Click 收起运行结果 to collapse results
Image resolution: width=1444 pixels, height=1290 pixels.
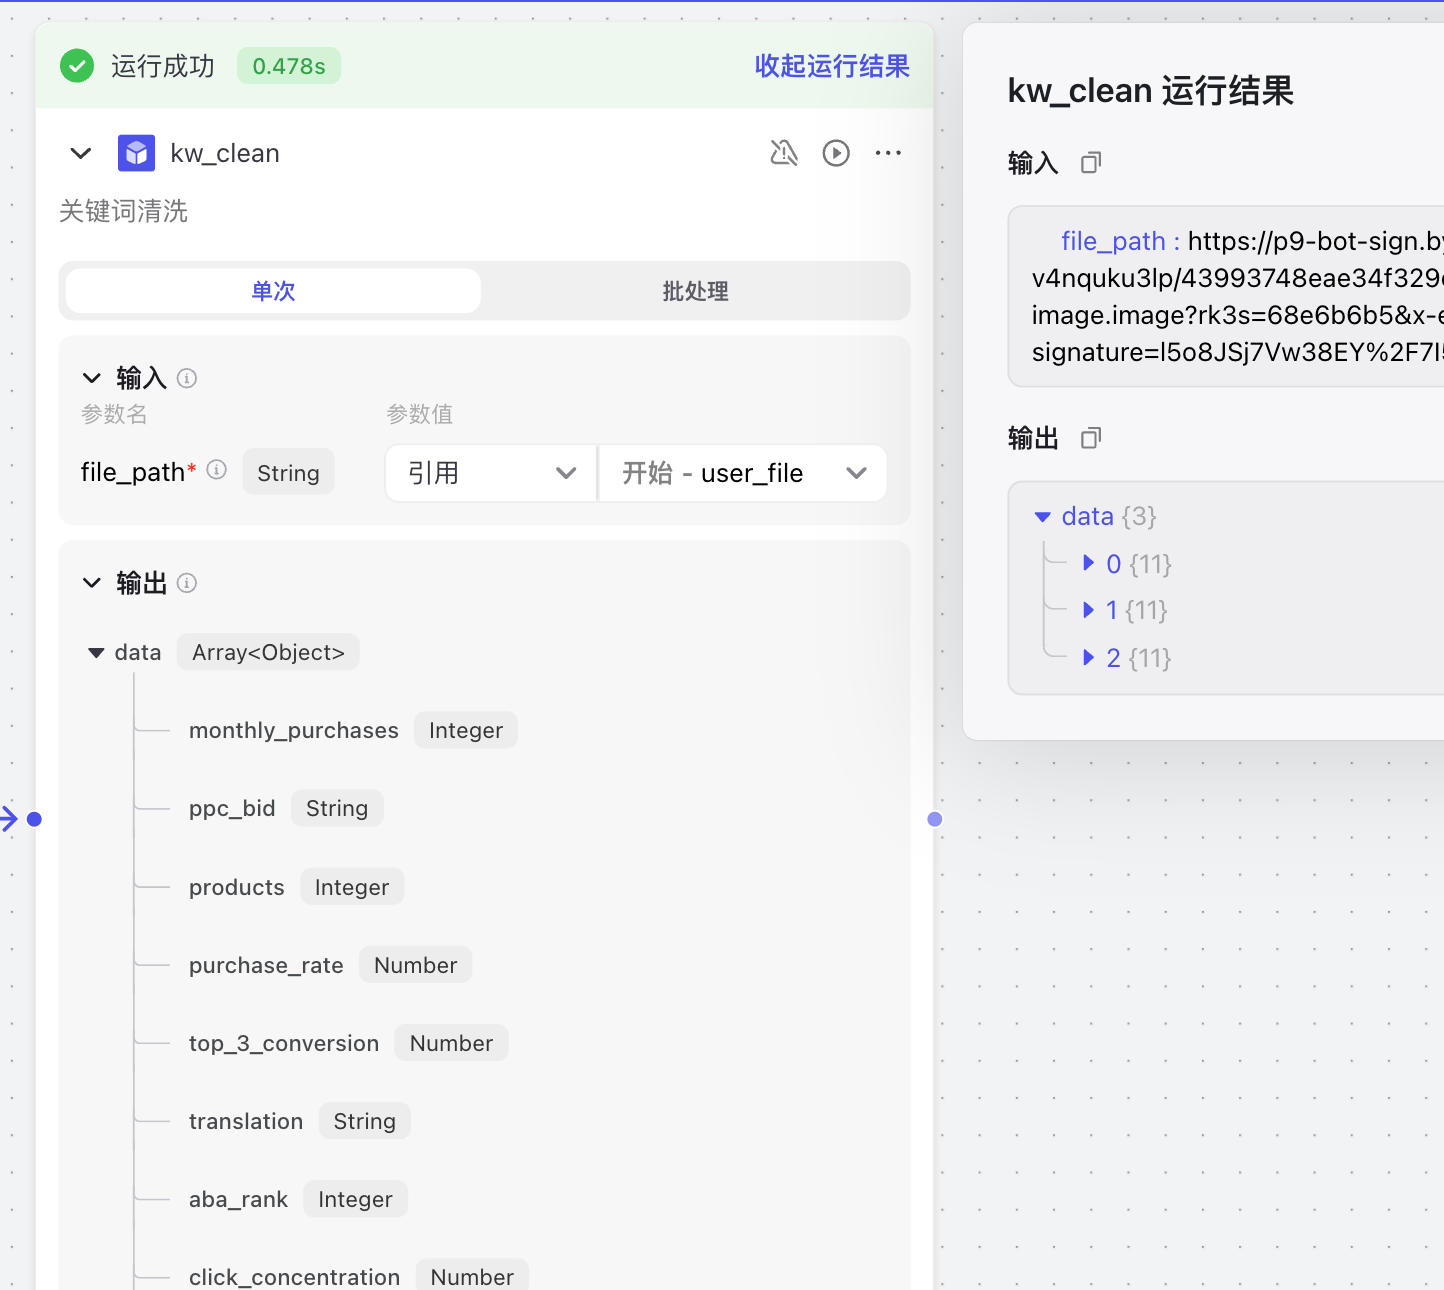[832, 66]
